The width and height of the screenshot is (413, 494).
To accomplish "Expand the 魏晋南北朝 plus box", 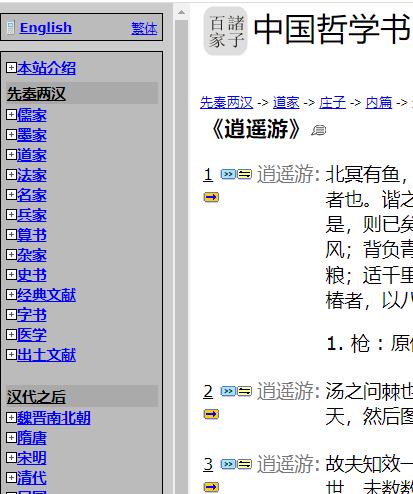I will (x=11, y=418).
